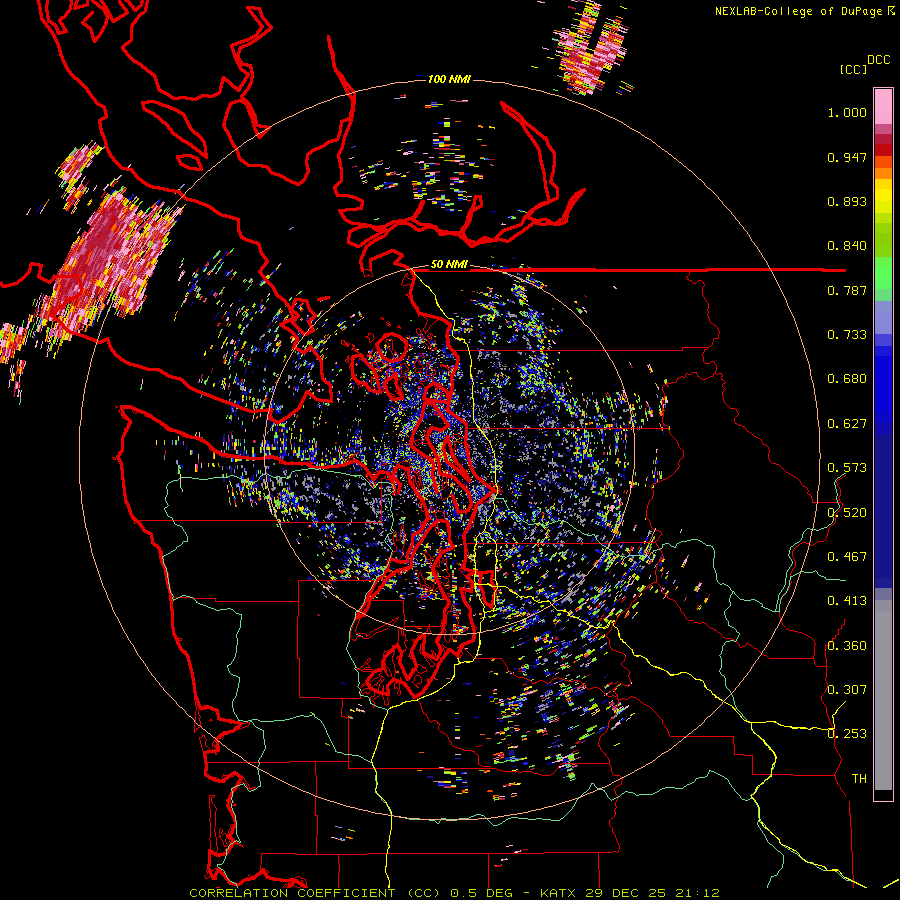Click the pink echo cluster beyond 100 NMI north
Viewport: 900px width, 900px height.
tap(591, 49)
